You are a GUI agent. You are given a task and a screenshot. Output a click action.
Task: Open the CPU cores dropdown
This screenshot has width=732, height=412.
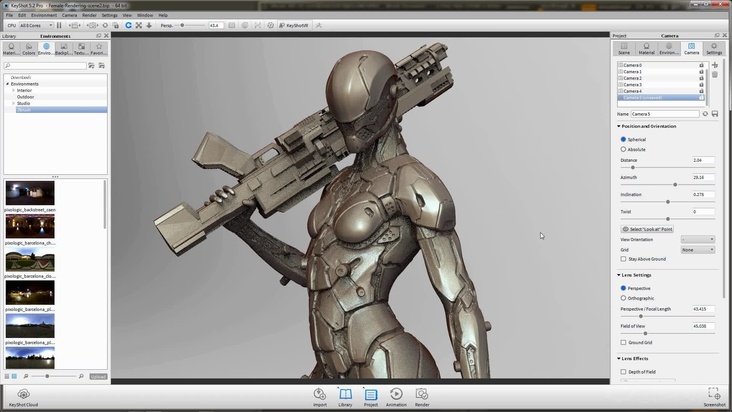[36, 25]
